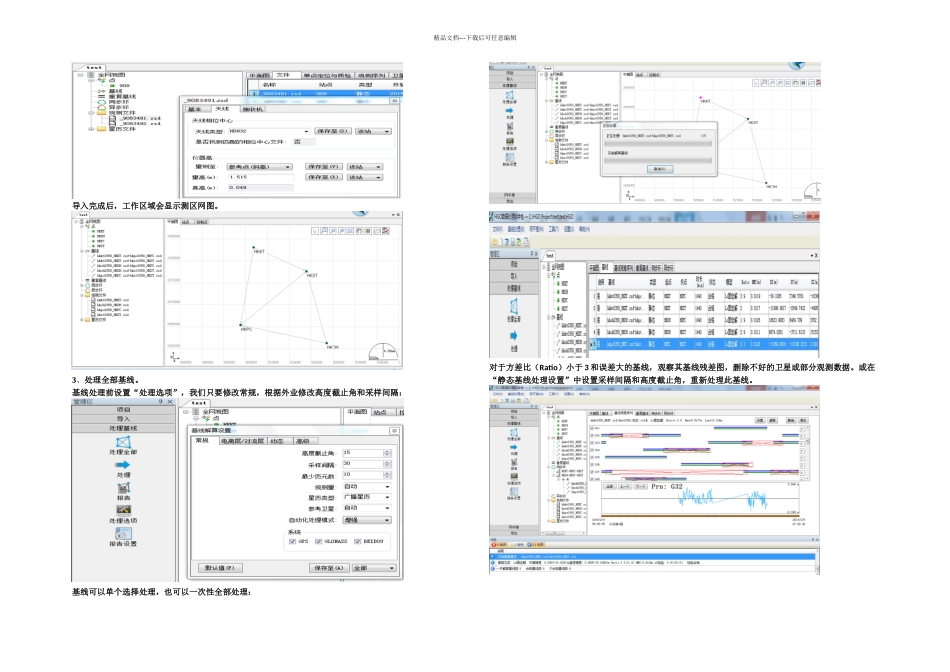Toggle the GLONASS system checkbox
Image resolution: width=950 pixels, height=672 pixels.
(x=318, y=541)
